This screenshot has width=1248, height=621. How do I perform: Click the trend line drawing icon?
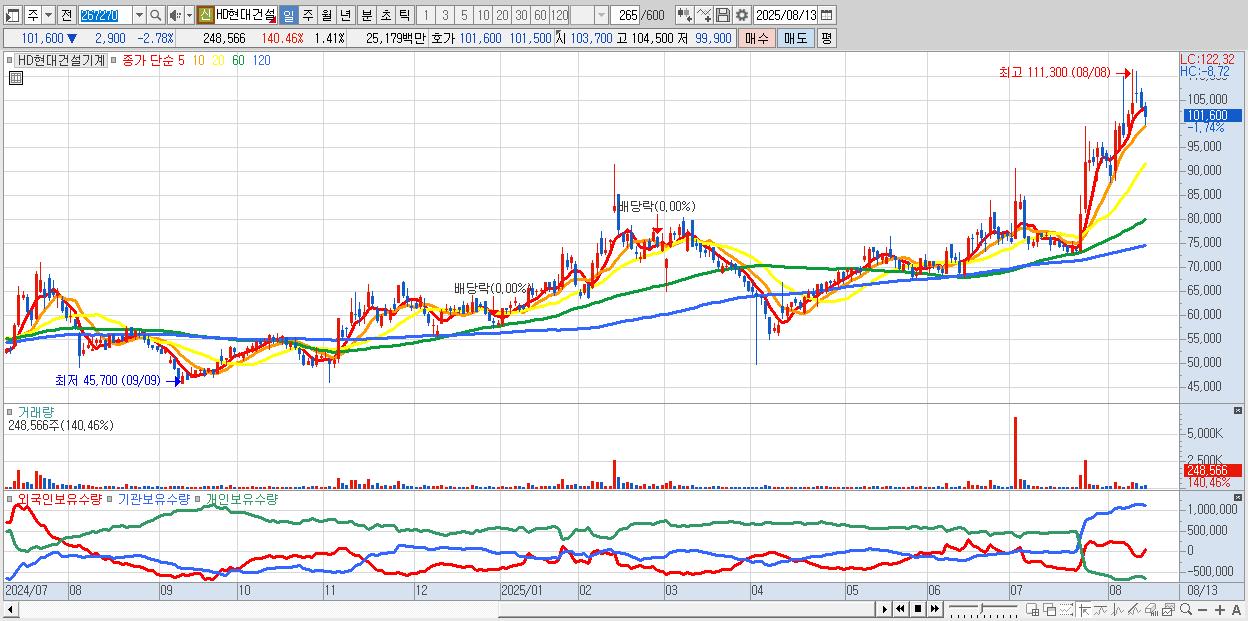(x=1100, y=610)
